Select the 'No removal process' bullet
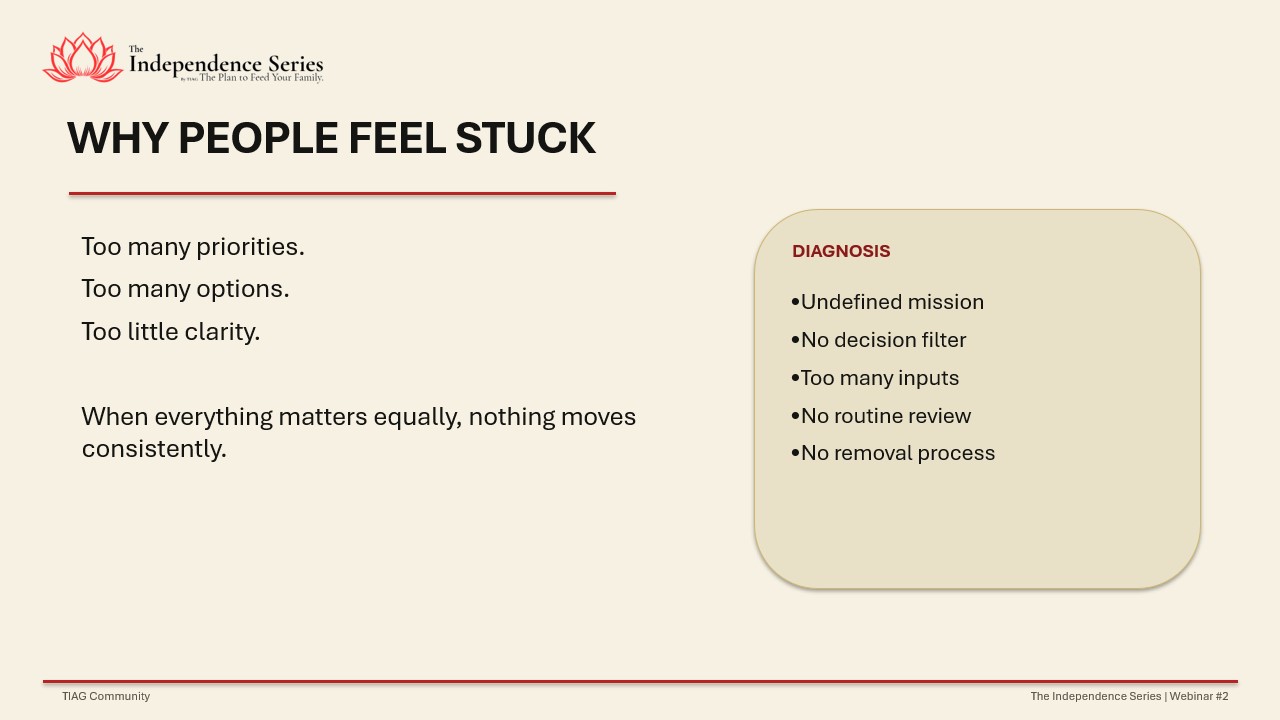1280x720 pixels. (893, 453)
